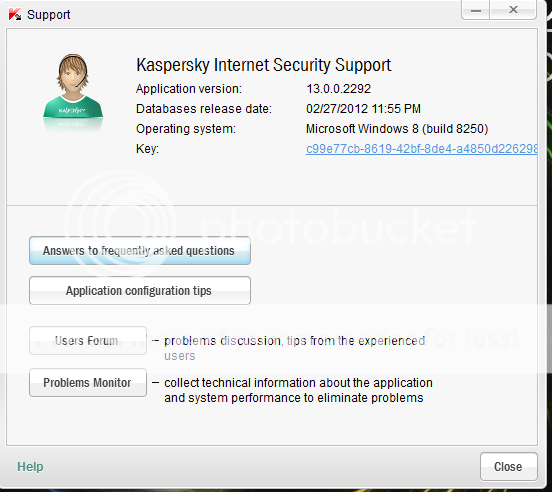Open Application configuration tips
Viewport: 552px width, 492px height.
[140, 291]
